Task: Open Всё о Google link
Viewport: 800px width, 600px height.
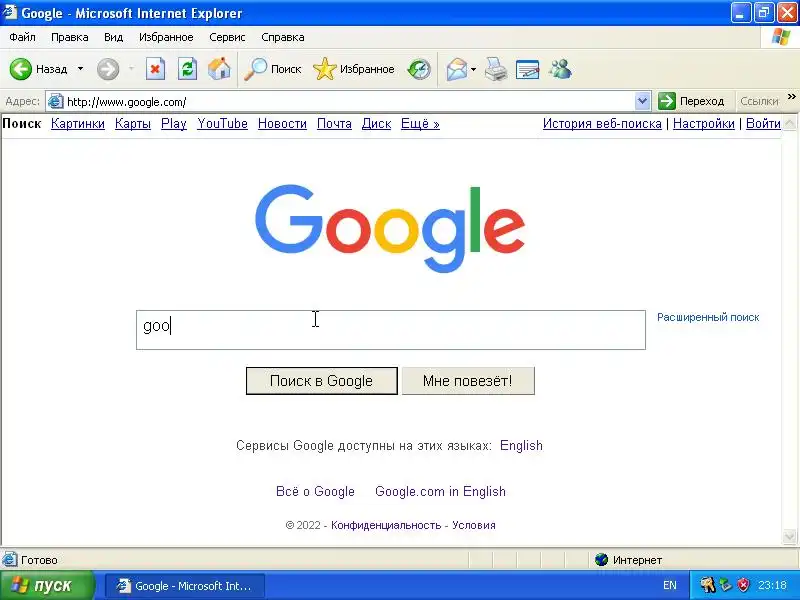Action: [315, 491]
